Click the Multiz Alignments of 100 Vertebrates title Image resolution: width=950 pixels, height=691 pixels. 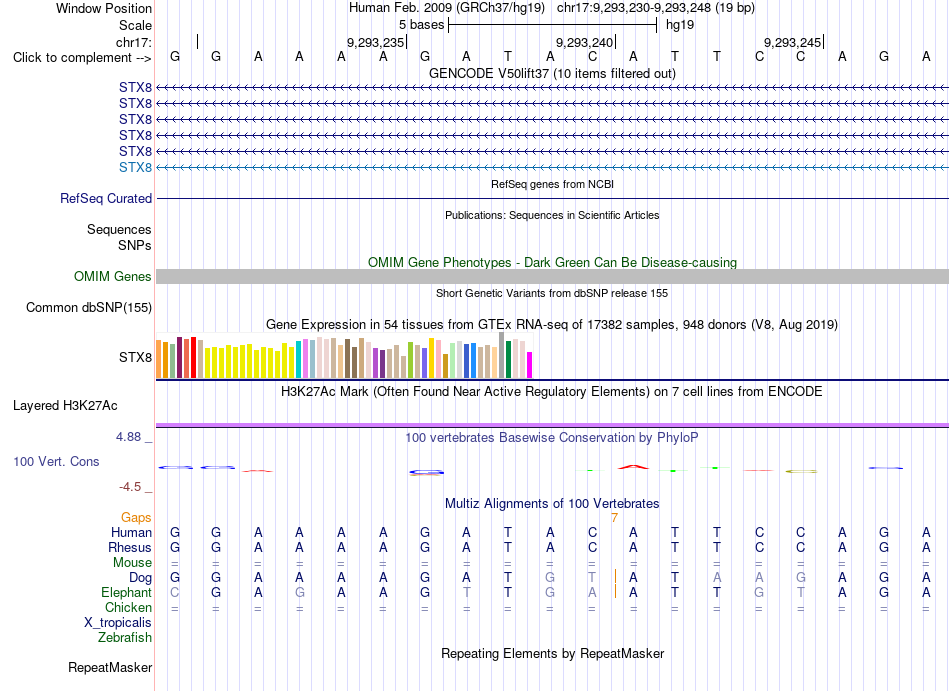(x=552, y=504)
